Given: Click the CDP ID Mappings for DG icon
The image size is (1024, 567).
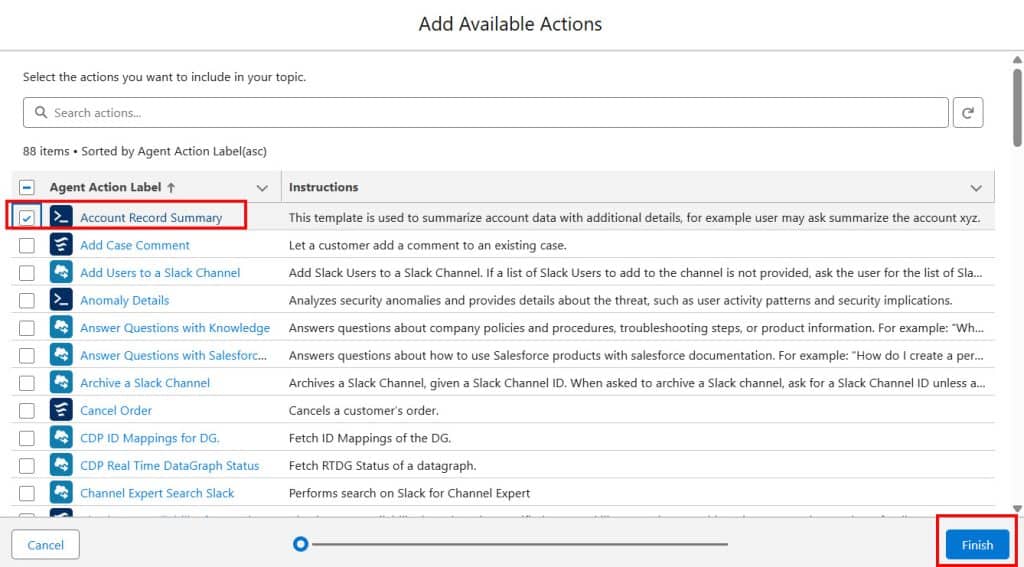Looking at the screenshot, I should pos(61,438).
